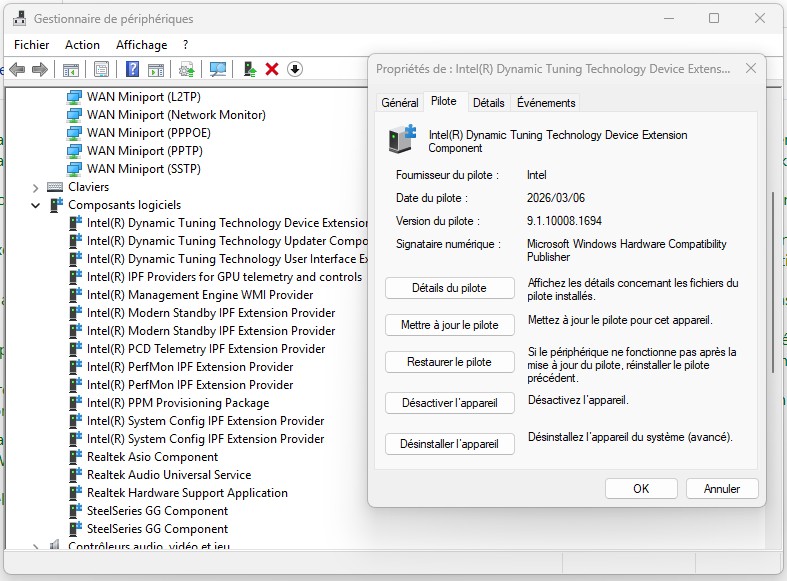Click the red X uninstall device icon
Viewport: 787px width, 581px height.
[271, 69]
